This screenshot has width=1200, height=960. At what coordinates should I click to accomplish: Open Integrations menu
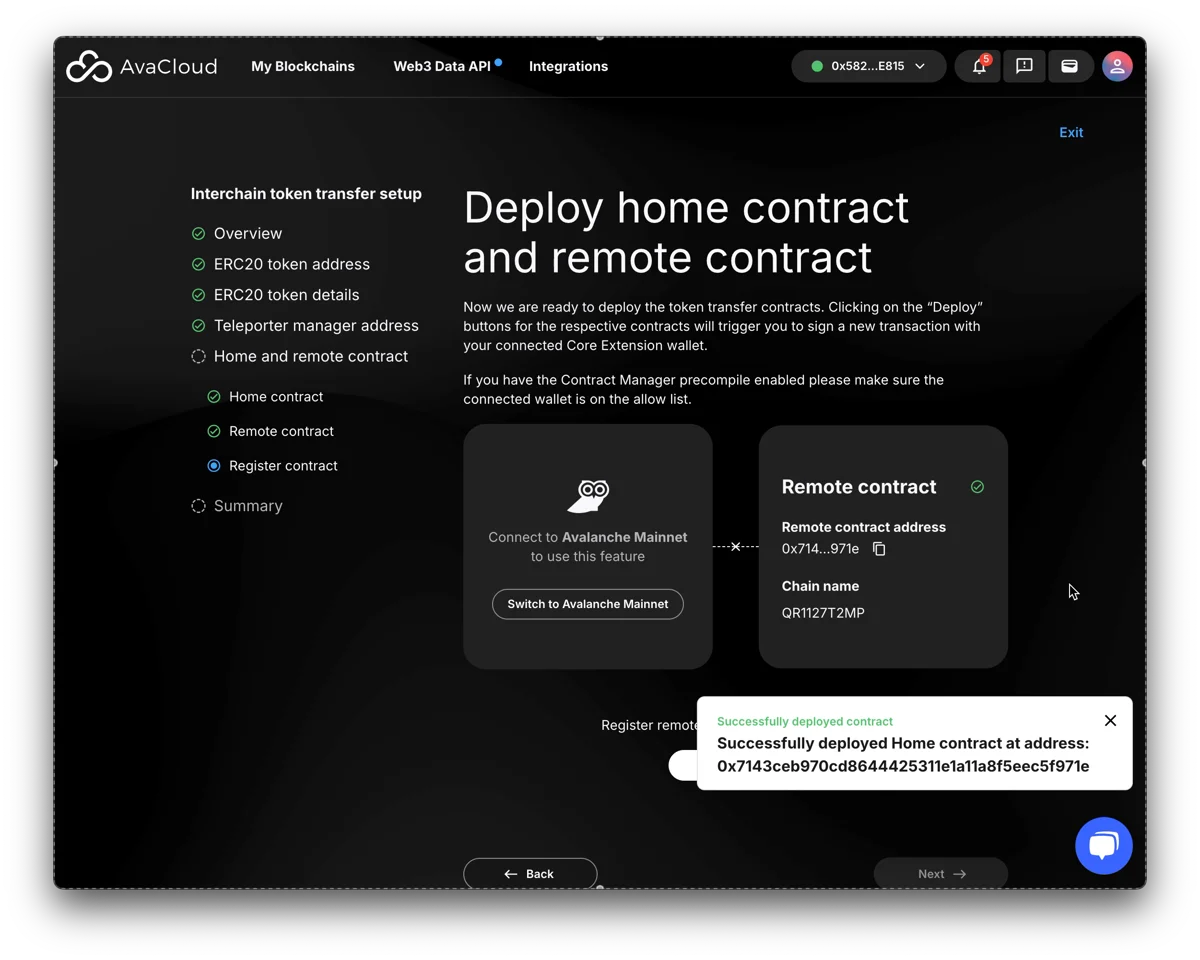coord(568,66)
